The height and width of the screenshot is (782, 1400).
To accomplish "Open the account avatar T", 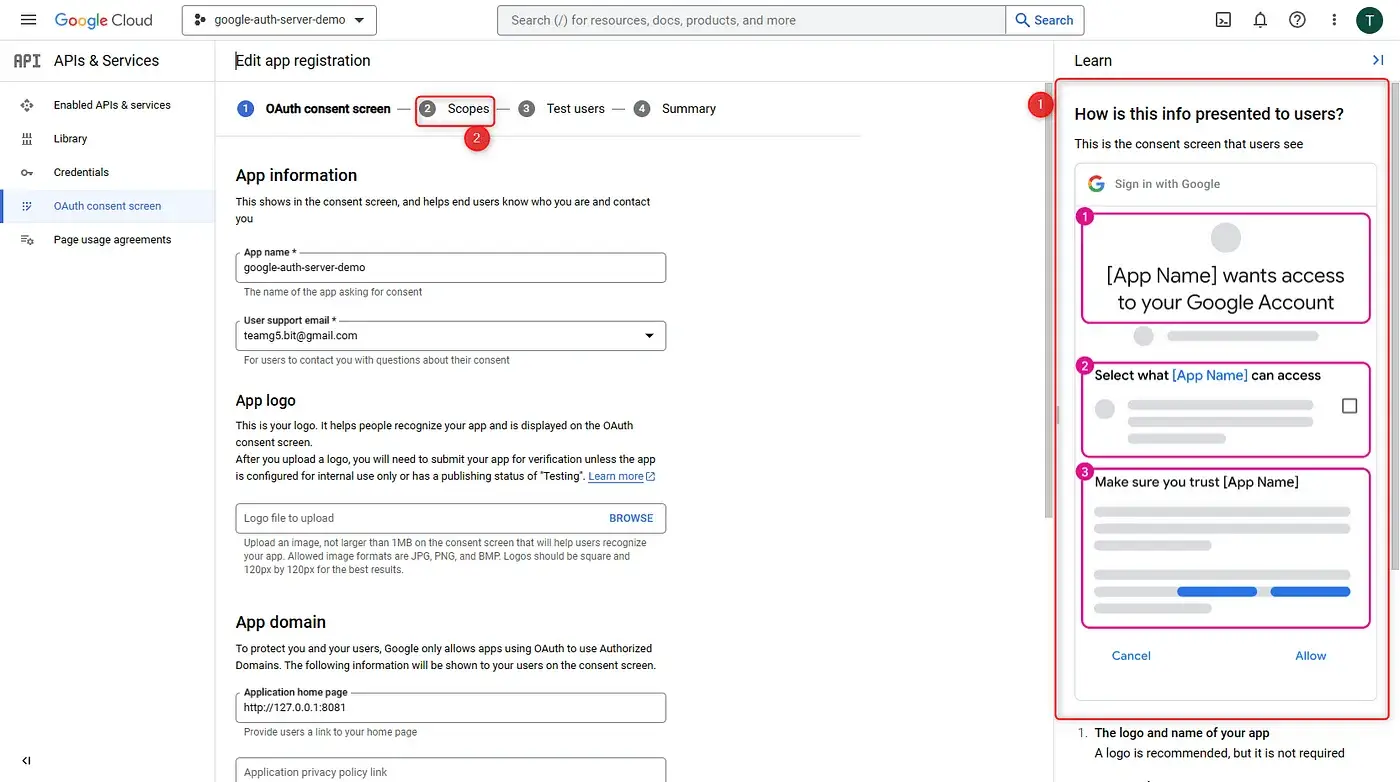I will pos(1369,20).
